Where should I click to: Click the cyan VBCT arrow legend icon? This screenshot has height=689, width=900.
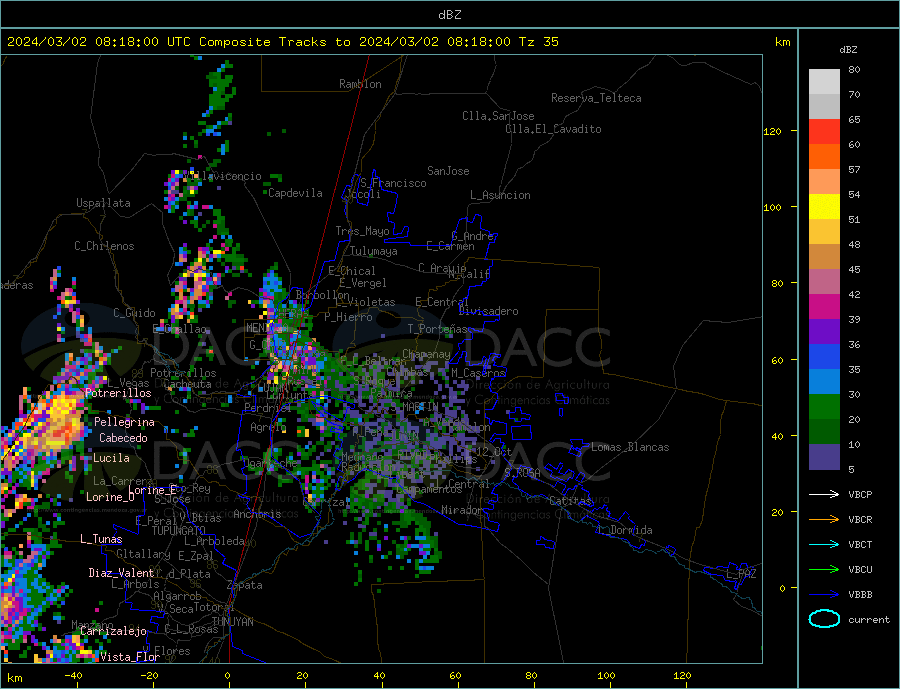point(824,544)
